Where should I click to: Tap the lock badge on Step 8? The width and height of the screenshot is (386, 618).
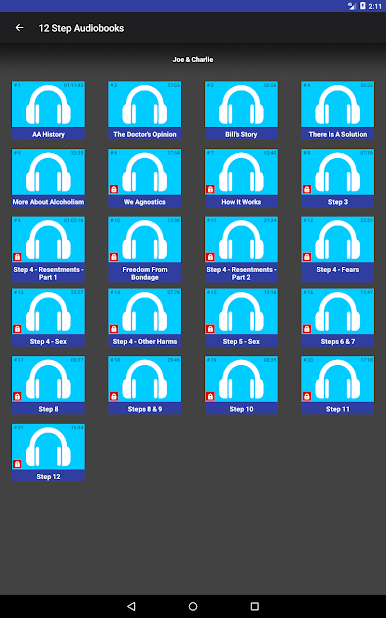(x=17, y=396)
